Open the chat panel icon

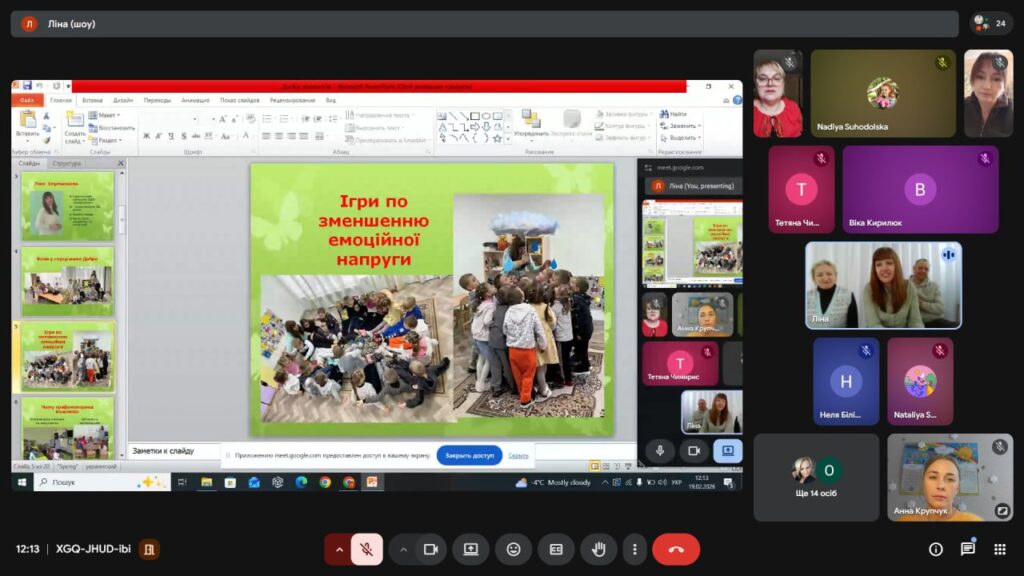(968, 549)
